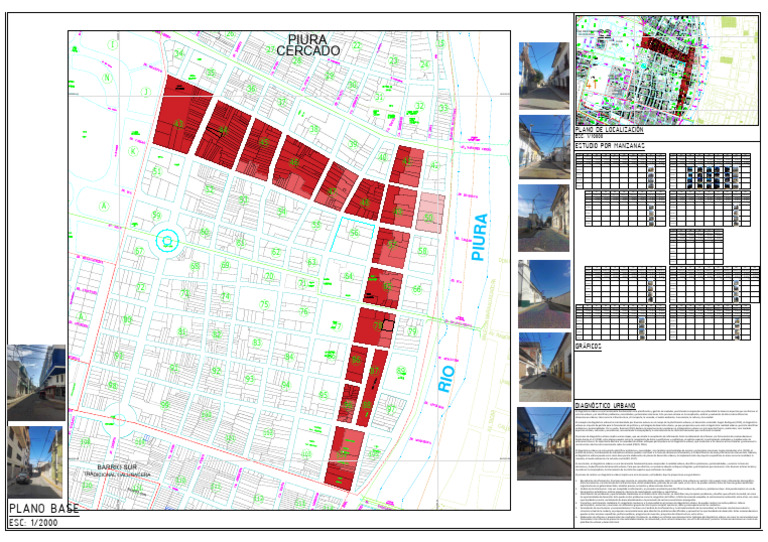Click the small centered table without photos

point(696,247)
